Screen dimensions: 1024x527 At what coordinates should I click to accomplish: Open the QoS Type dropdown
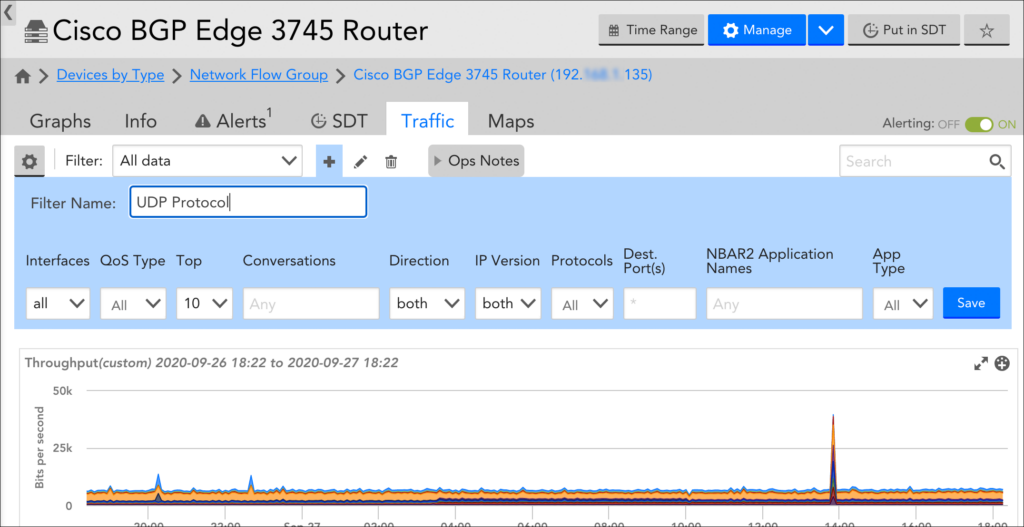point(133,304)
